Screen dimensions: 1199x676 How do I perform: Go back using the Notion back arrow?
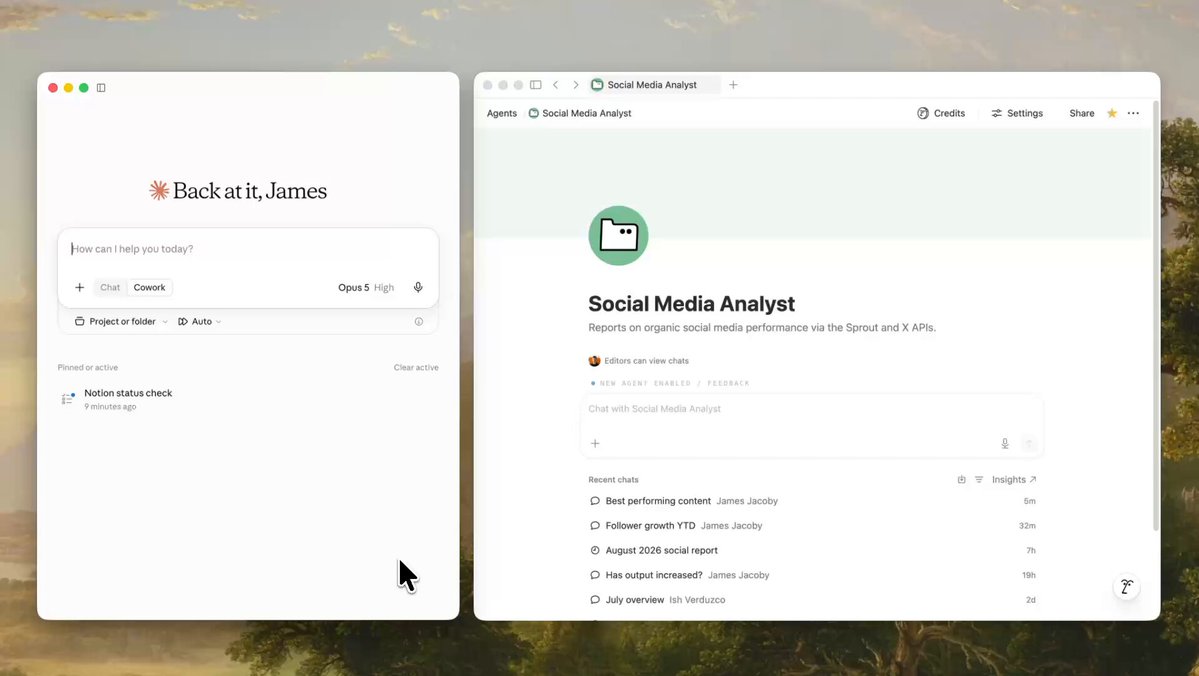pos(556,85)
